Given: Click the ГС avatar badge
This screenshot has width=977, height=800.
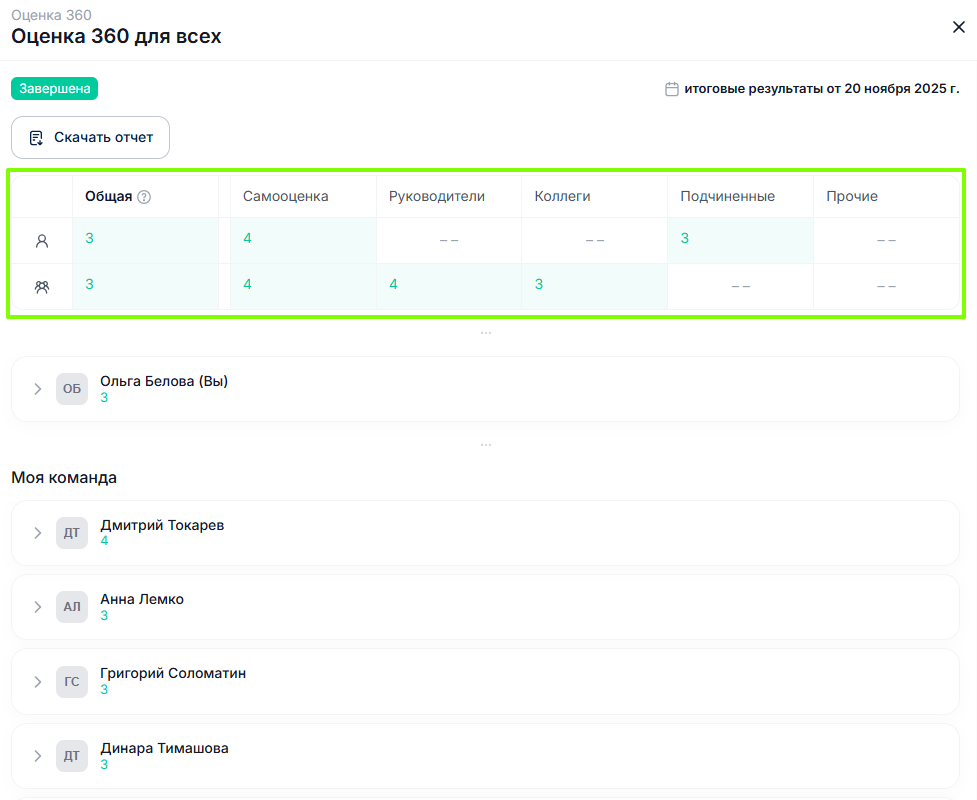Looking at the screenshot, I should coord(72,682).
